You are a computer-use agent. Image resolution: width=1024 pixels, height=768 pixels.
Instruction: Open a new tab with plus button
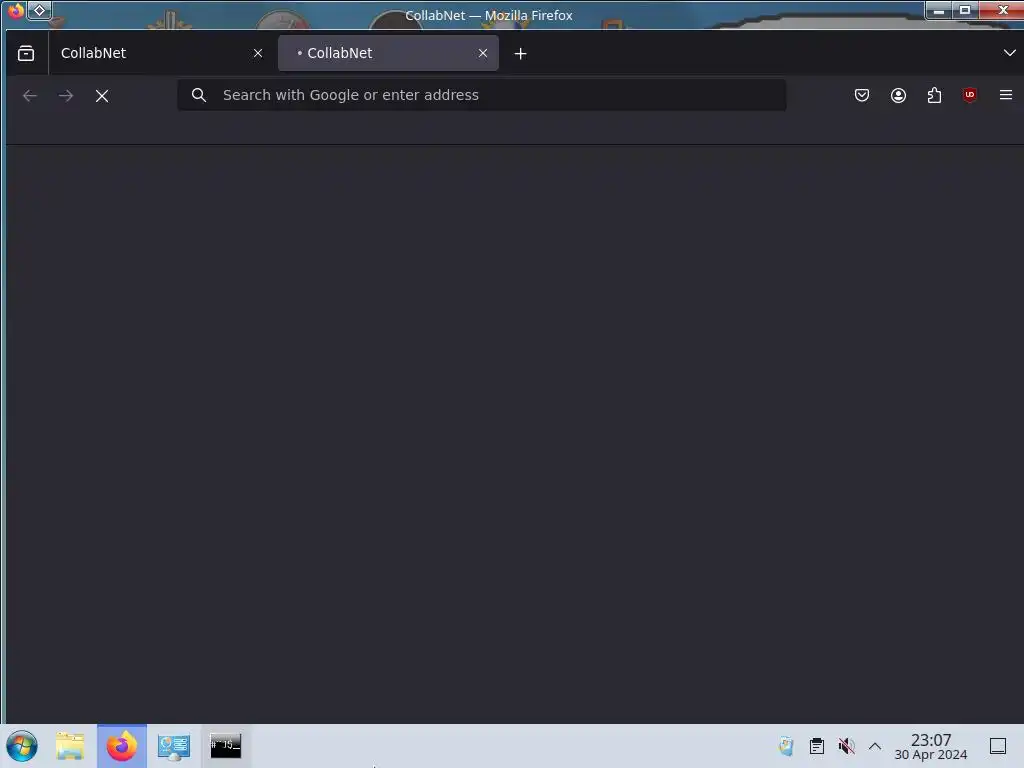(x=520, y=54)
